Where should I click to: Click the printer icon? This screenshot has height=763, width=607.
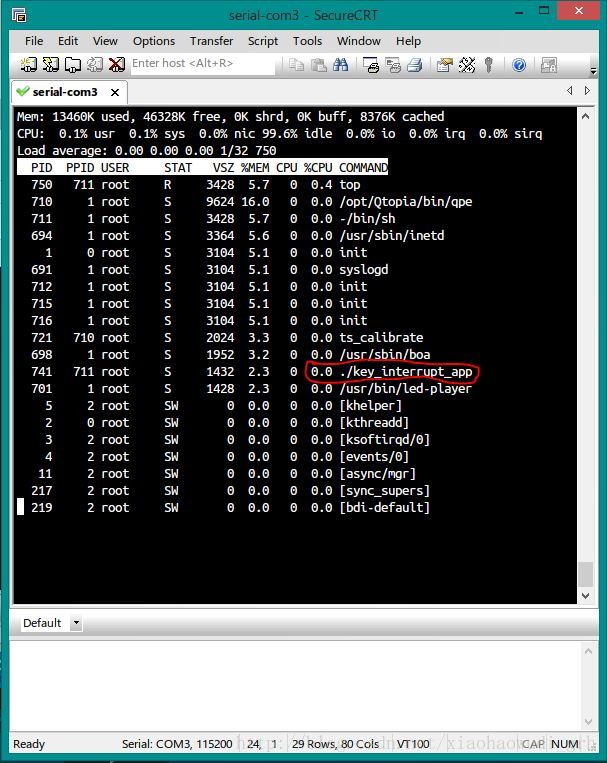coord(415,64)
